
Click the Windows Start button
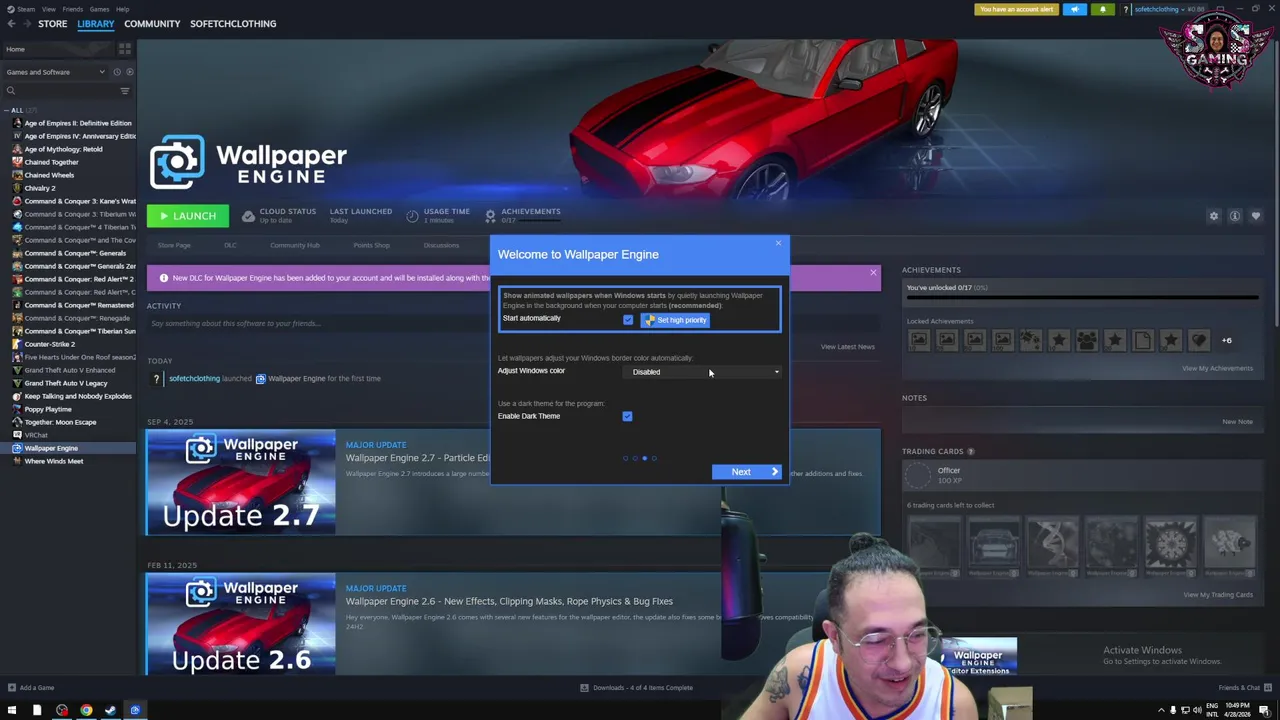point(12,711)
